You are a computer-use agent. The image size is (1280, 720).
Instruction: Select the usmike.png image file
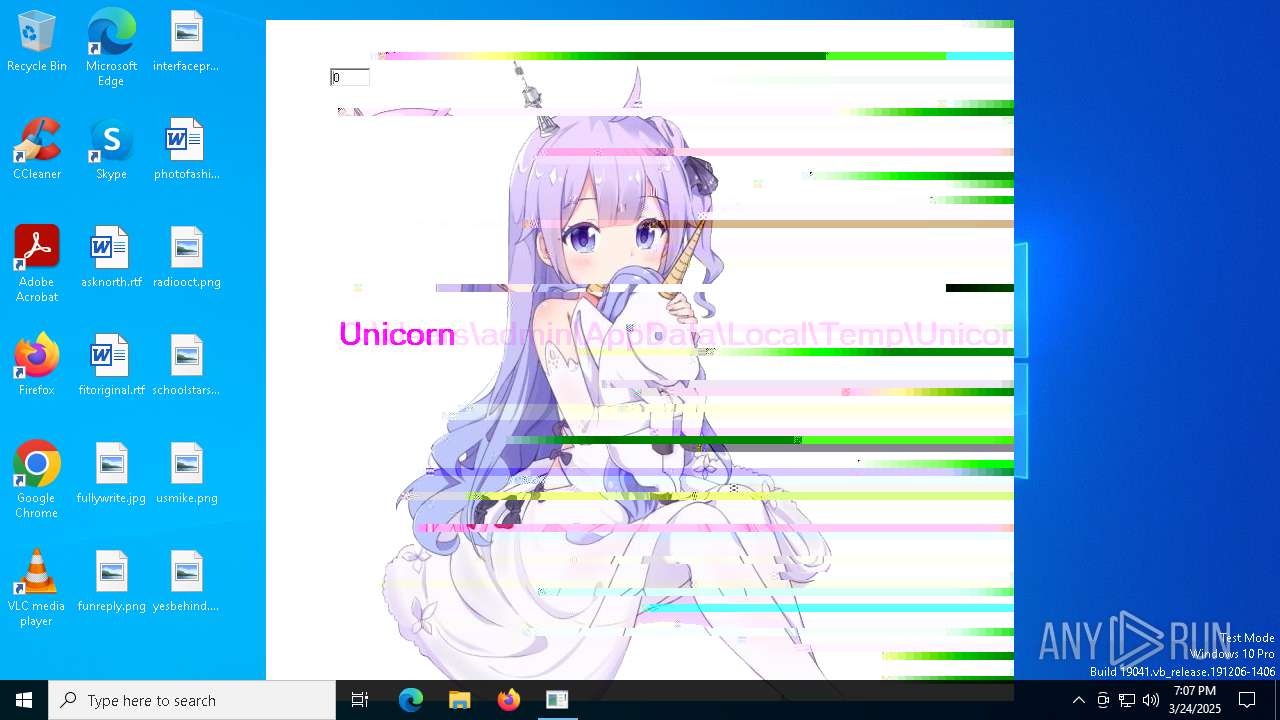coord(186,474)
